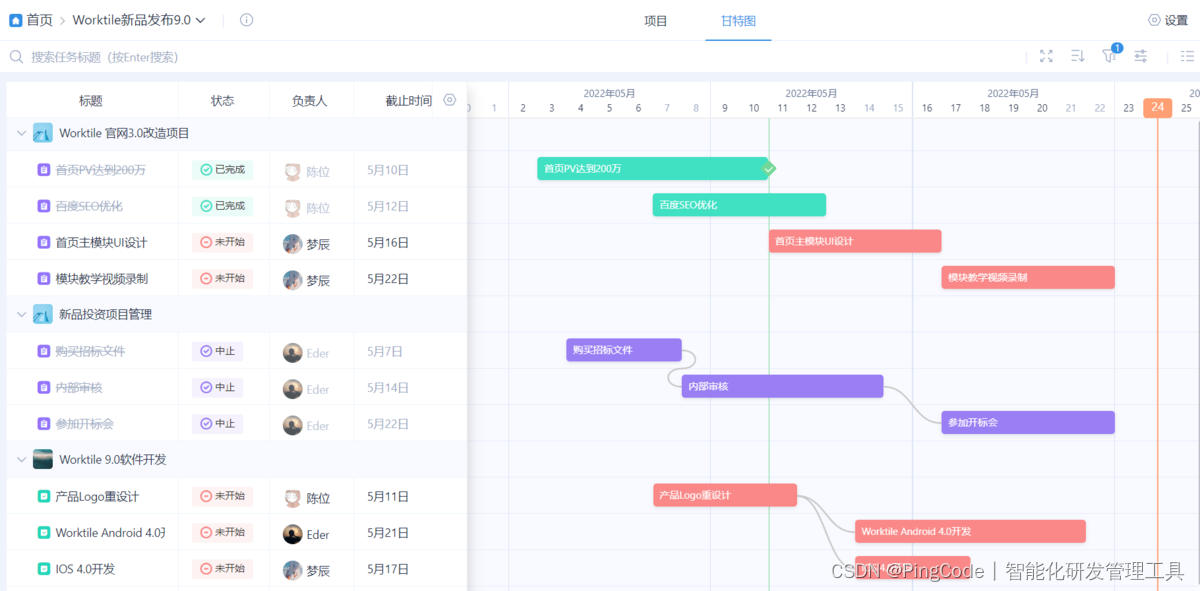Click the task icon of 首页PV达到200万
This screenshot has width=1200, height=591.
(44, 170)
